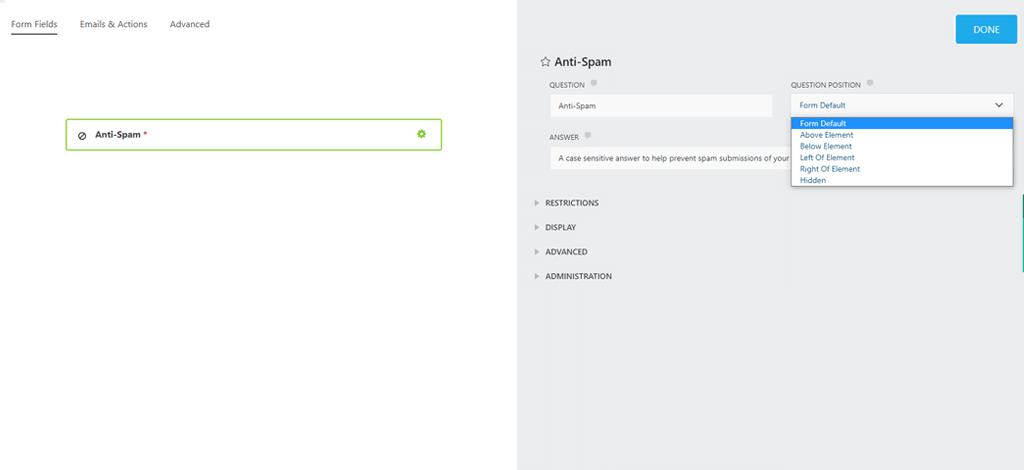1024x470 pixels.
Task: Select 'Above Element' from the position list
Action: pos(826,135)
